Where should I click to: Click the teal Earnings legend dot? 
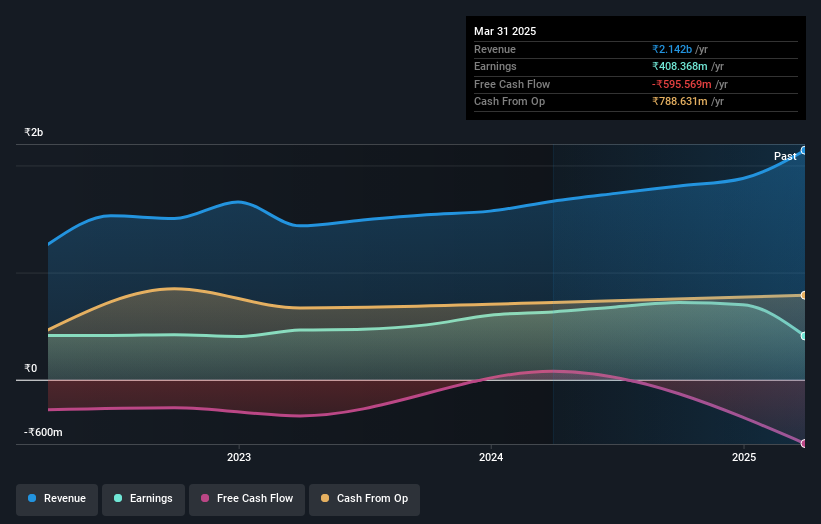click(118, 498)
